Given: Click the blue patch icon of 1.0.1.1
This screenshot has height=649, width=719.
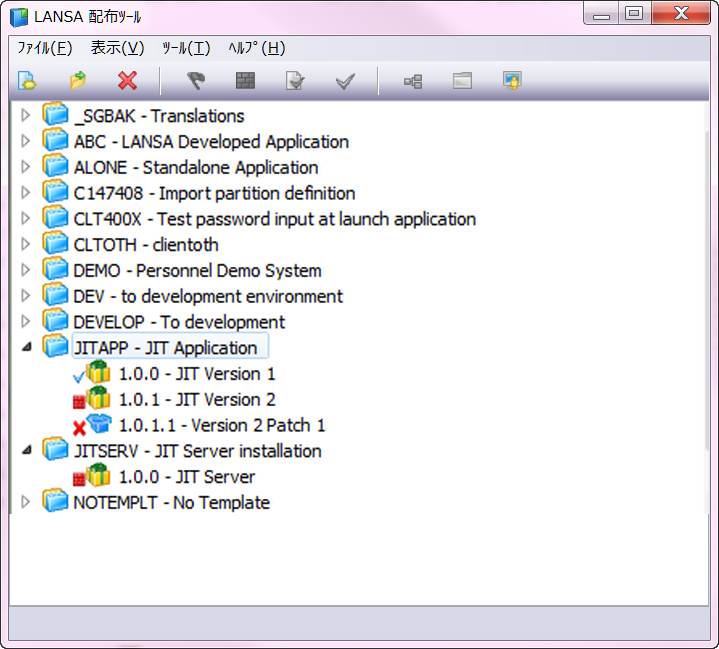Looking at the screenshot, I should (x=99, y=423).
